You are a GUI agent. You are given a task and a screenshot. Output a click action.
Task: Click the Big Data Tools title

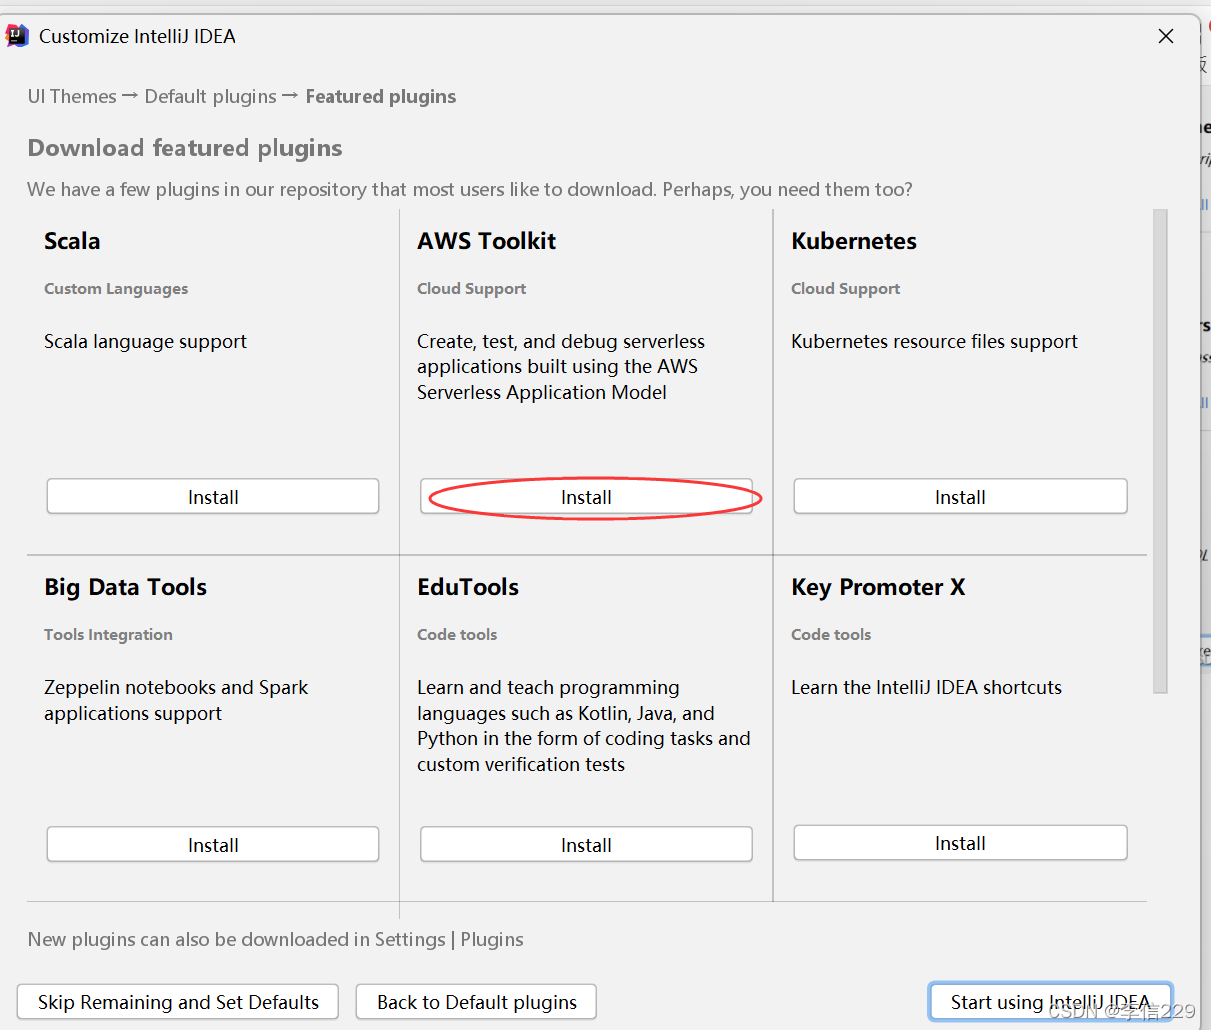pyautogui.click(x=125, y=587)
